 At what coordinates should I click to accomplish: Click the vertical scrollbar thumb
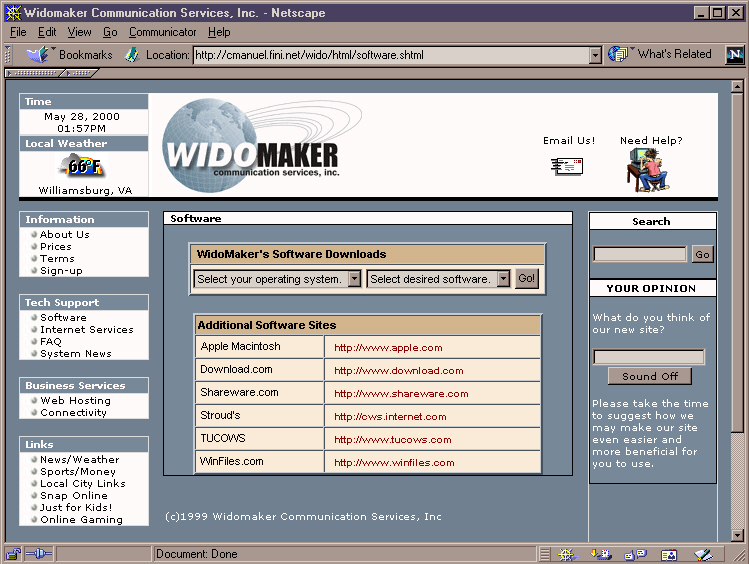737,263
